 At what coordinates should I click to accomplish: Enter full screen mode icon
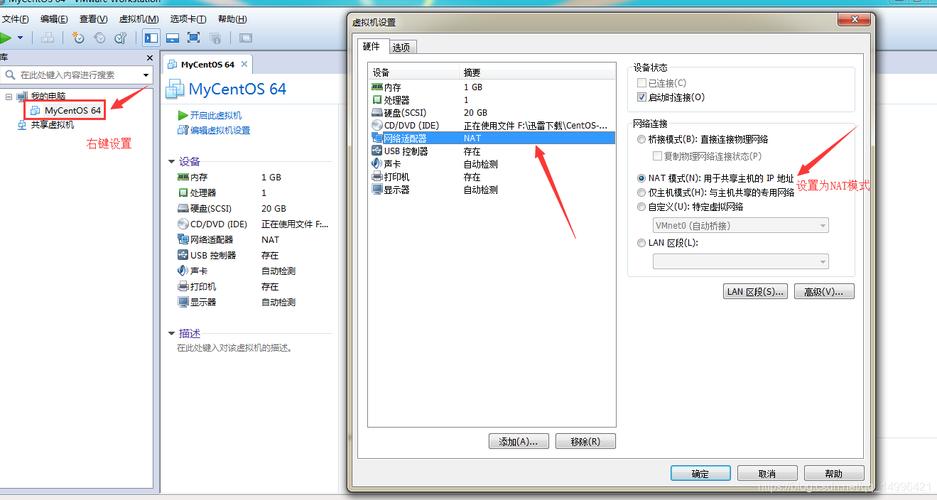pos(194,38)
